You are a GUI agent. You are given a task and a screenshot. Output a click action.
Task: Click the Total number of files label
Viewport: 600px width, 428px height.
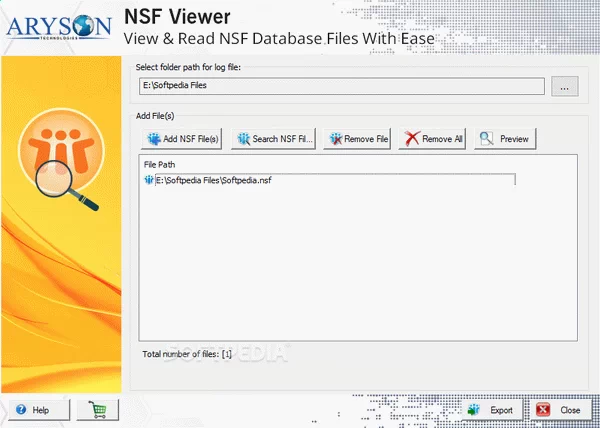click(187, 354)
